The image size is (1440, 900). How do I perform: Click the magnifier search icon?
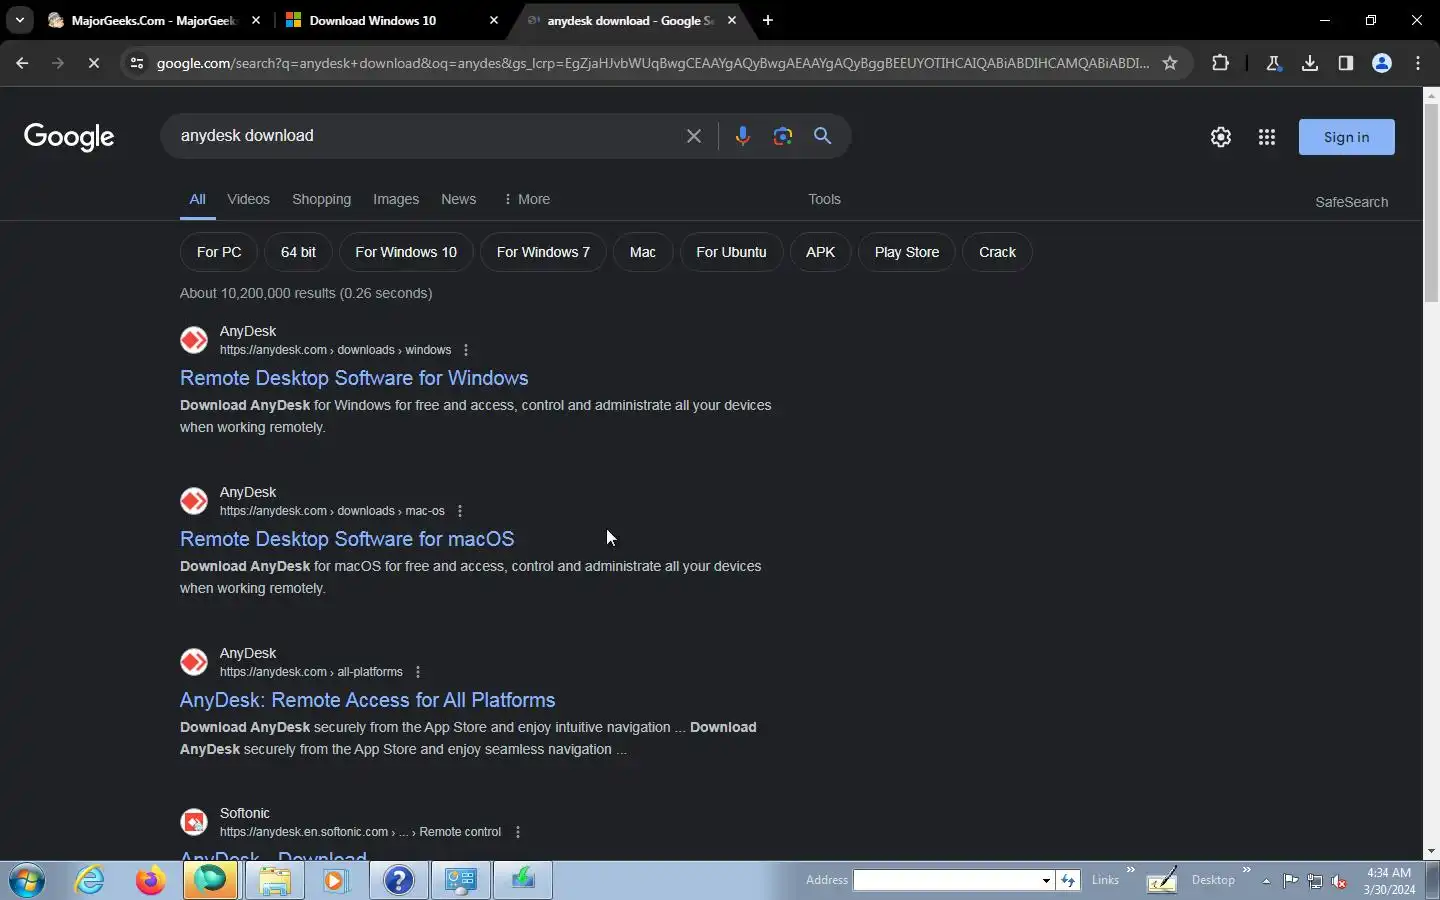coord(822,136)
